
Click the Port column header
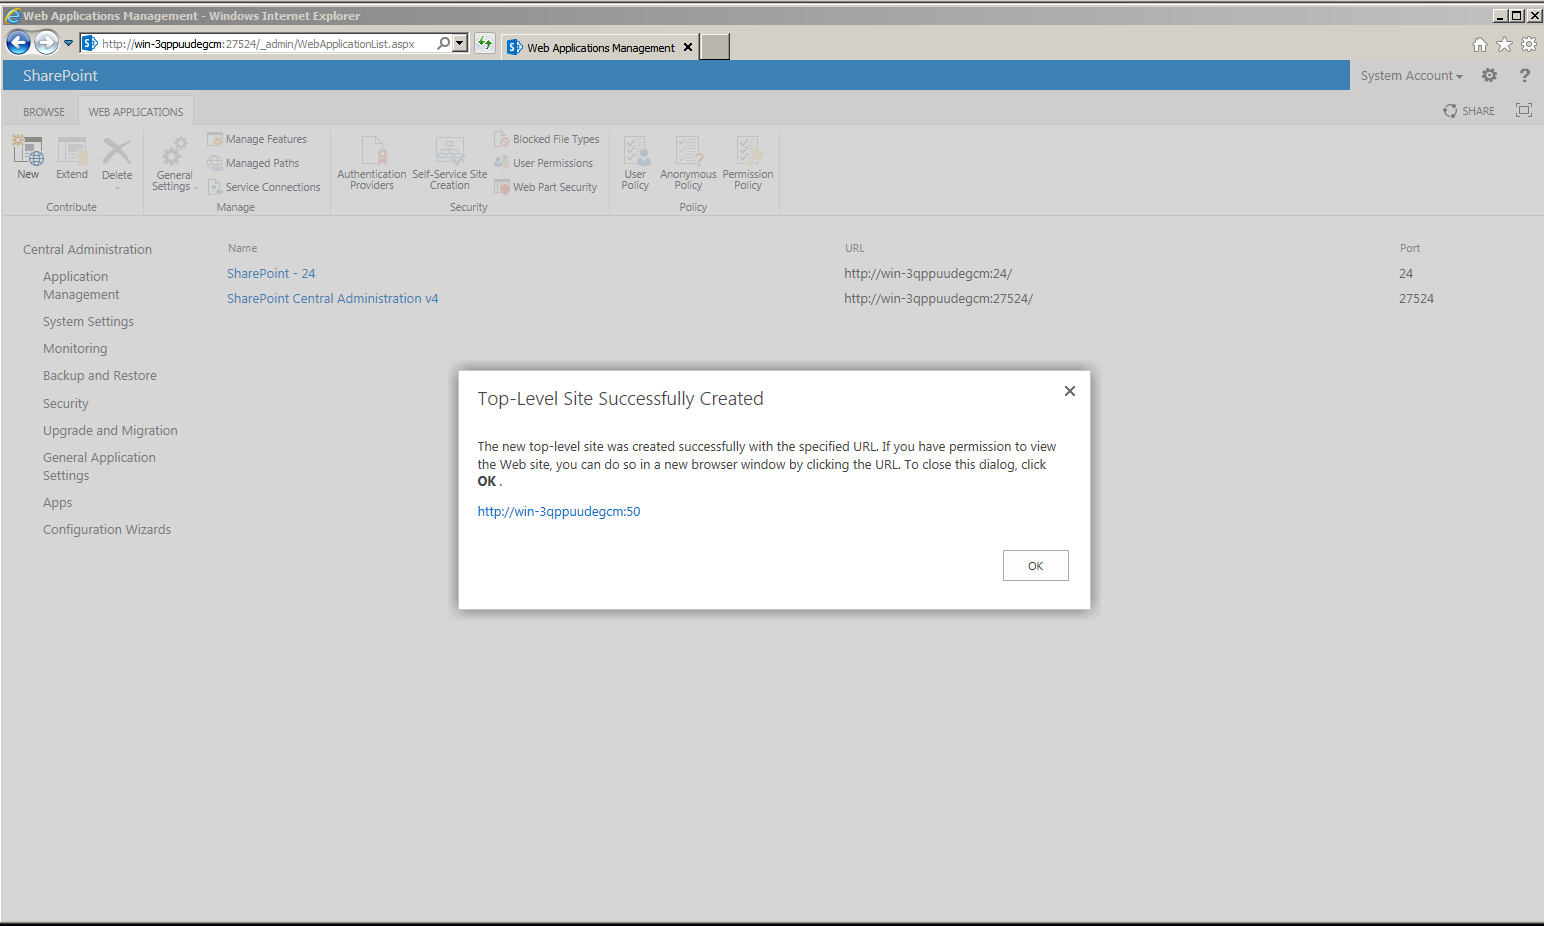tap(1410, 248)
